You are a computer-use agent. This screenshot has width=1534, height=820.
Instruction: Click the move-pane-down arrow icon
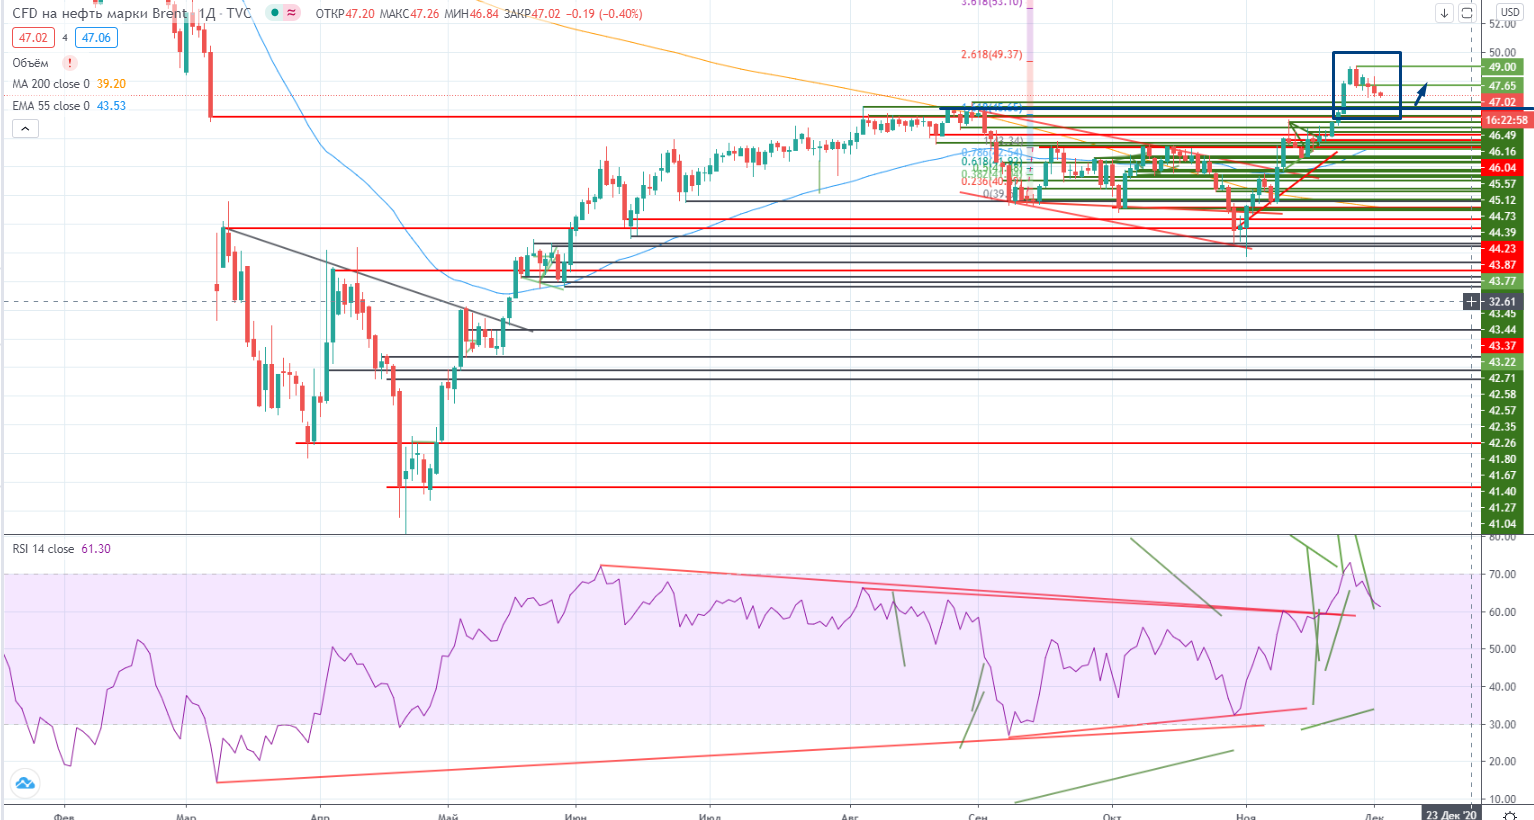click(x=1444, y=13)
